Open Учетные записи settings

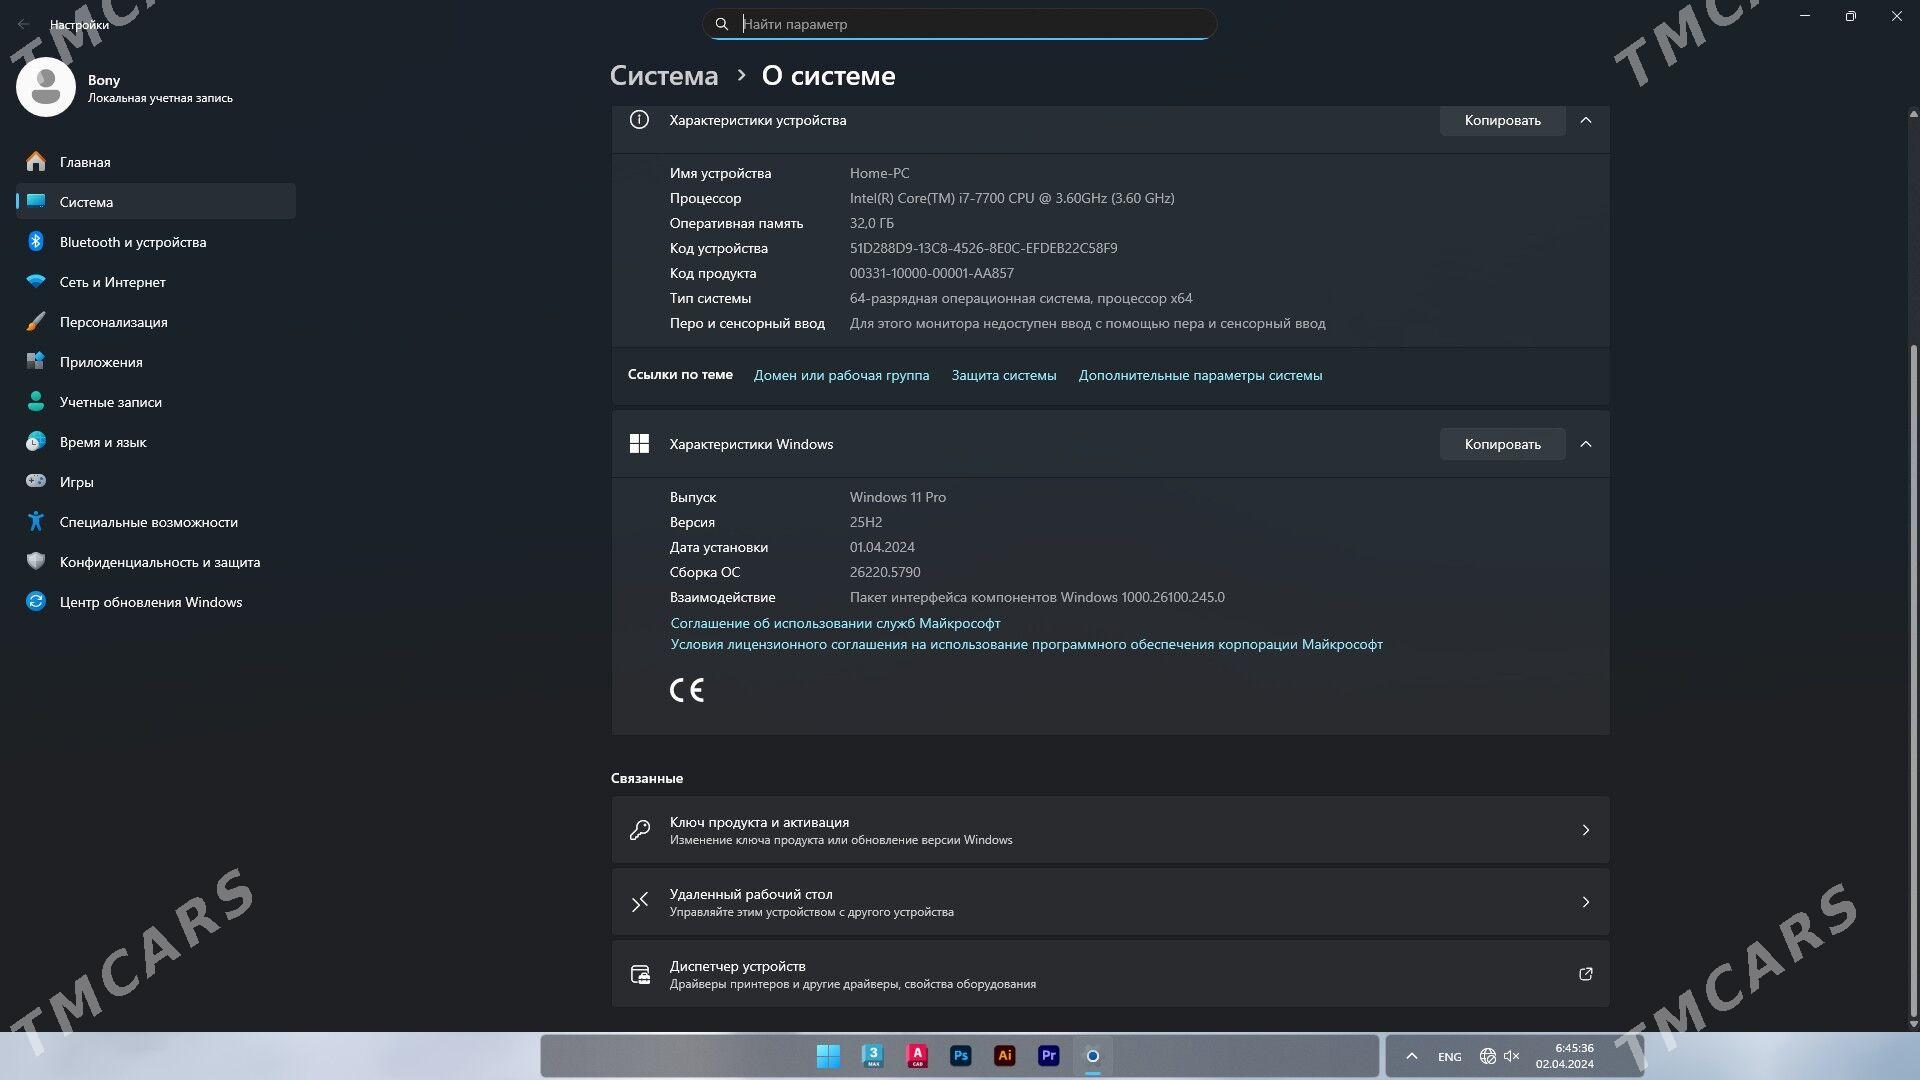coord(156,402)
